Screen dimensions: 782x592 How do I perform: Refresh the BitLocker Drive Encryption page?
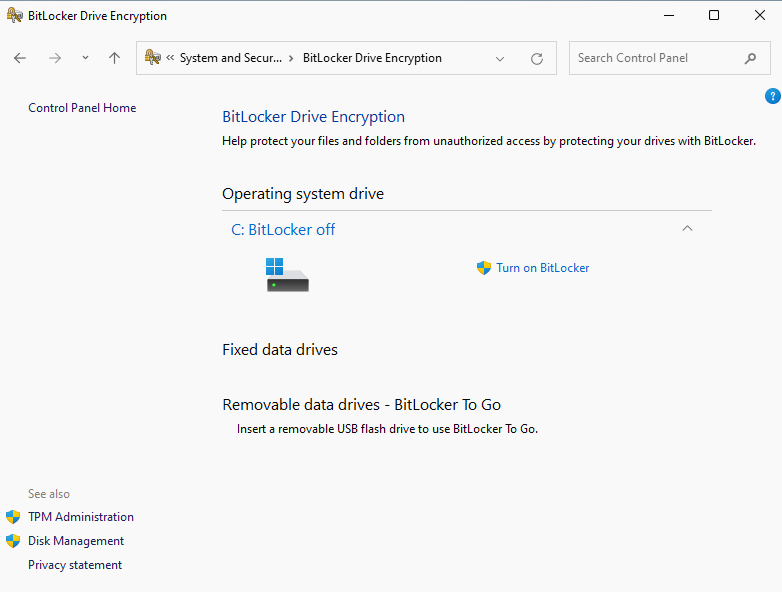[537, 58]
